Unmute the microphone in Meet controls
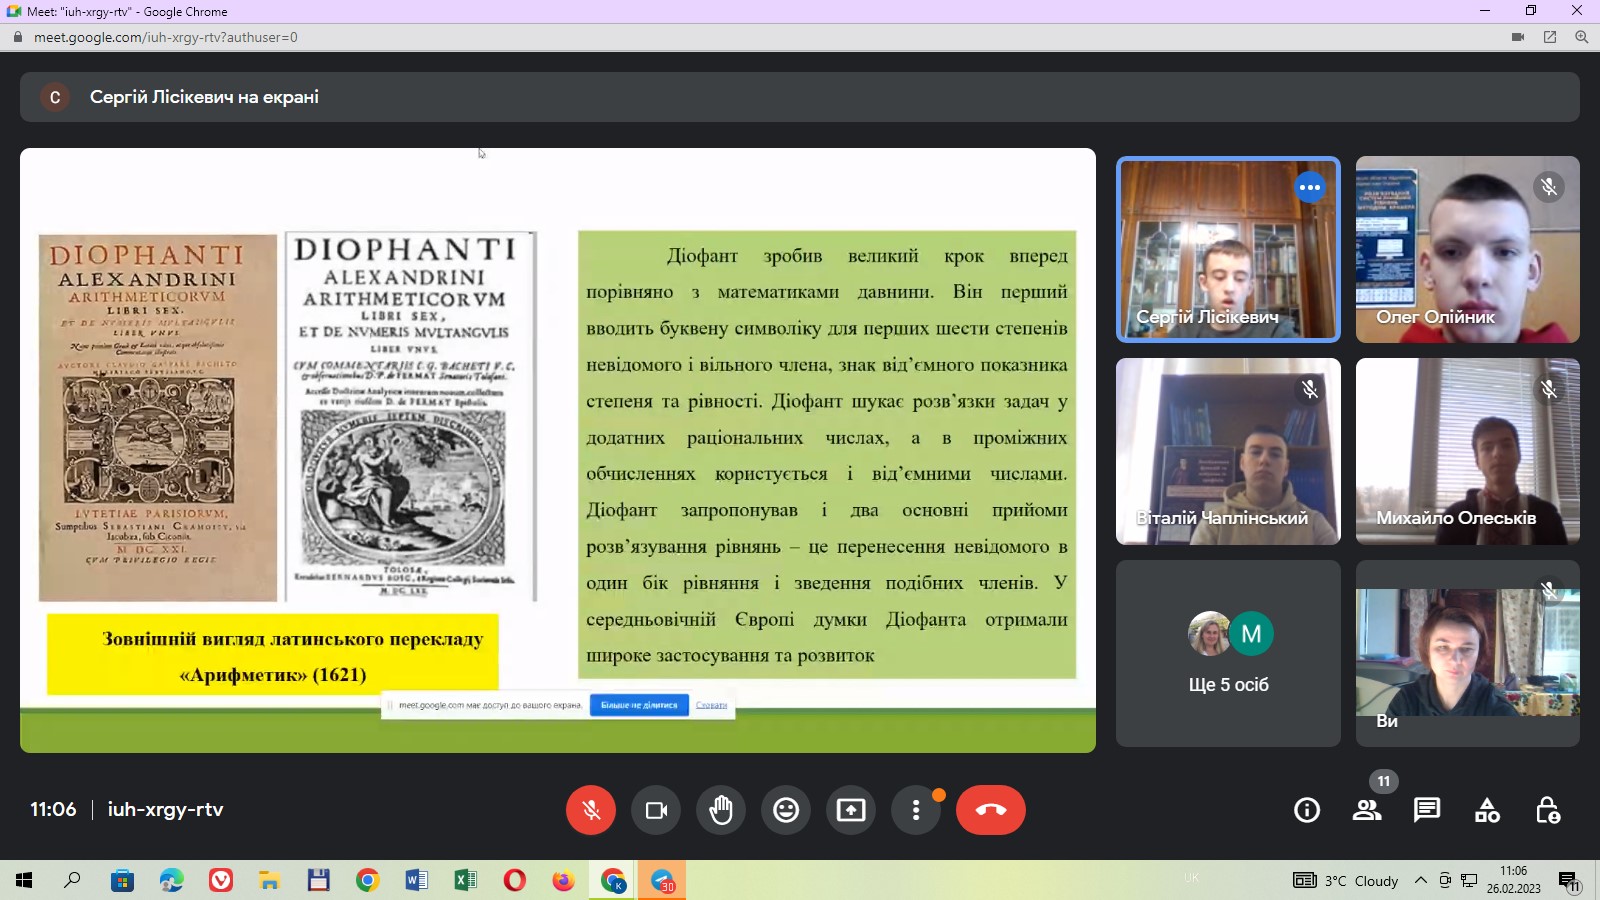This screenshot has width=1600, height=900. [x=591, y=810]
